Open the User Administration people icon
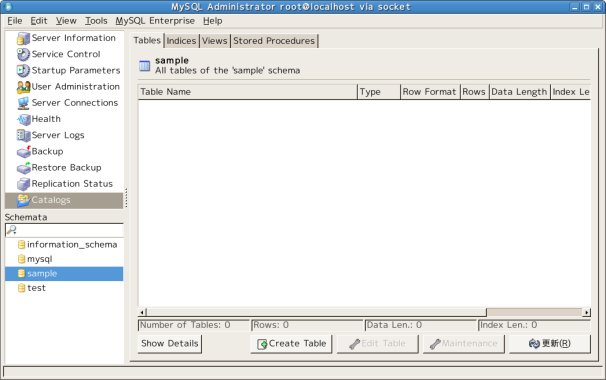This screenshot has width=606, height=380. click(23, 87)
